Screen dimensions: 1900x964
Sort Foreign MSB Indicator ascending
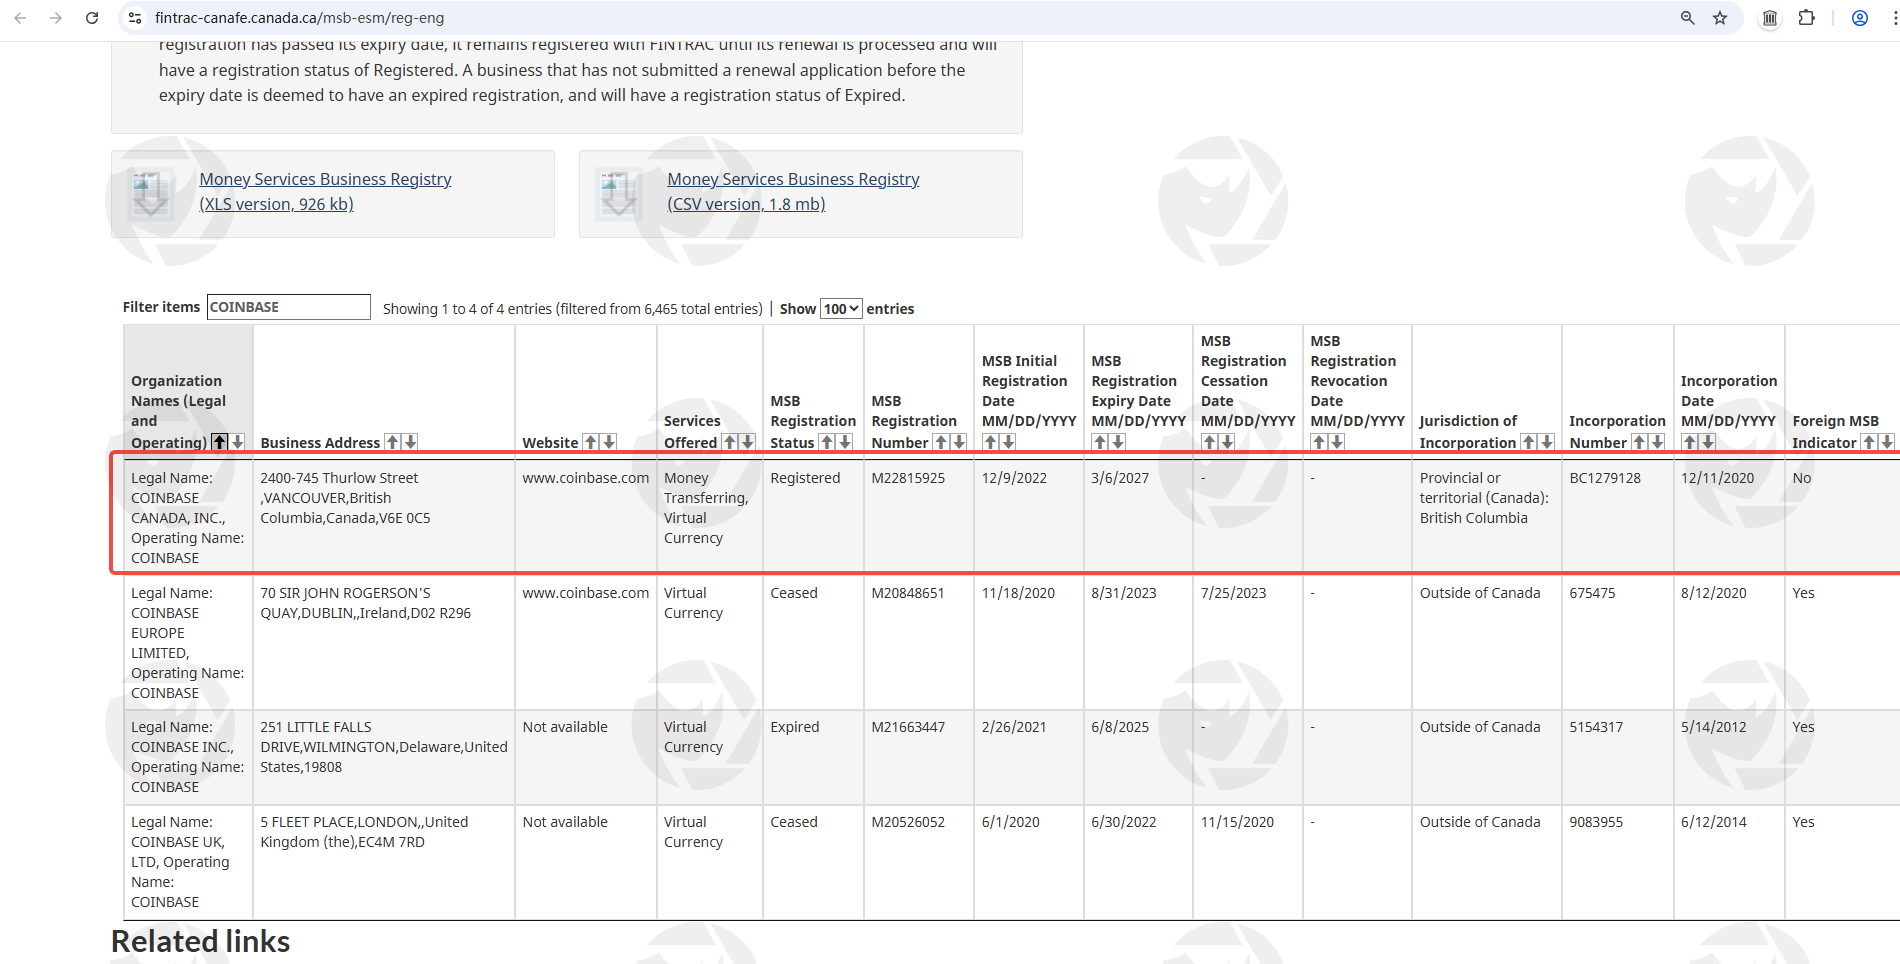coord(1868,442)
